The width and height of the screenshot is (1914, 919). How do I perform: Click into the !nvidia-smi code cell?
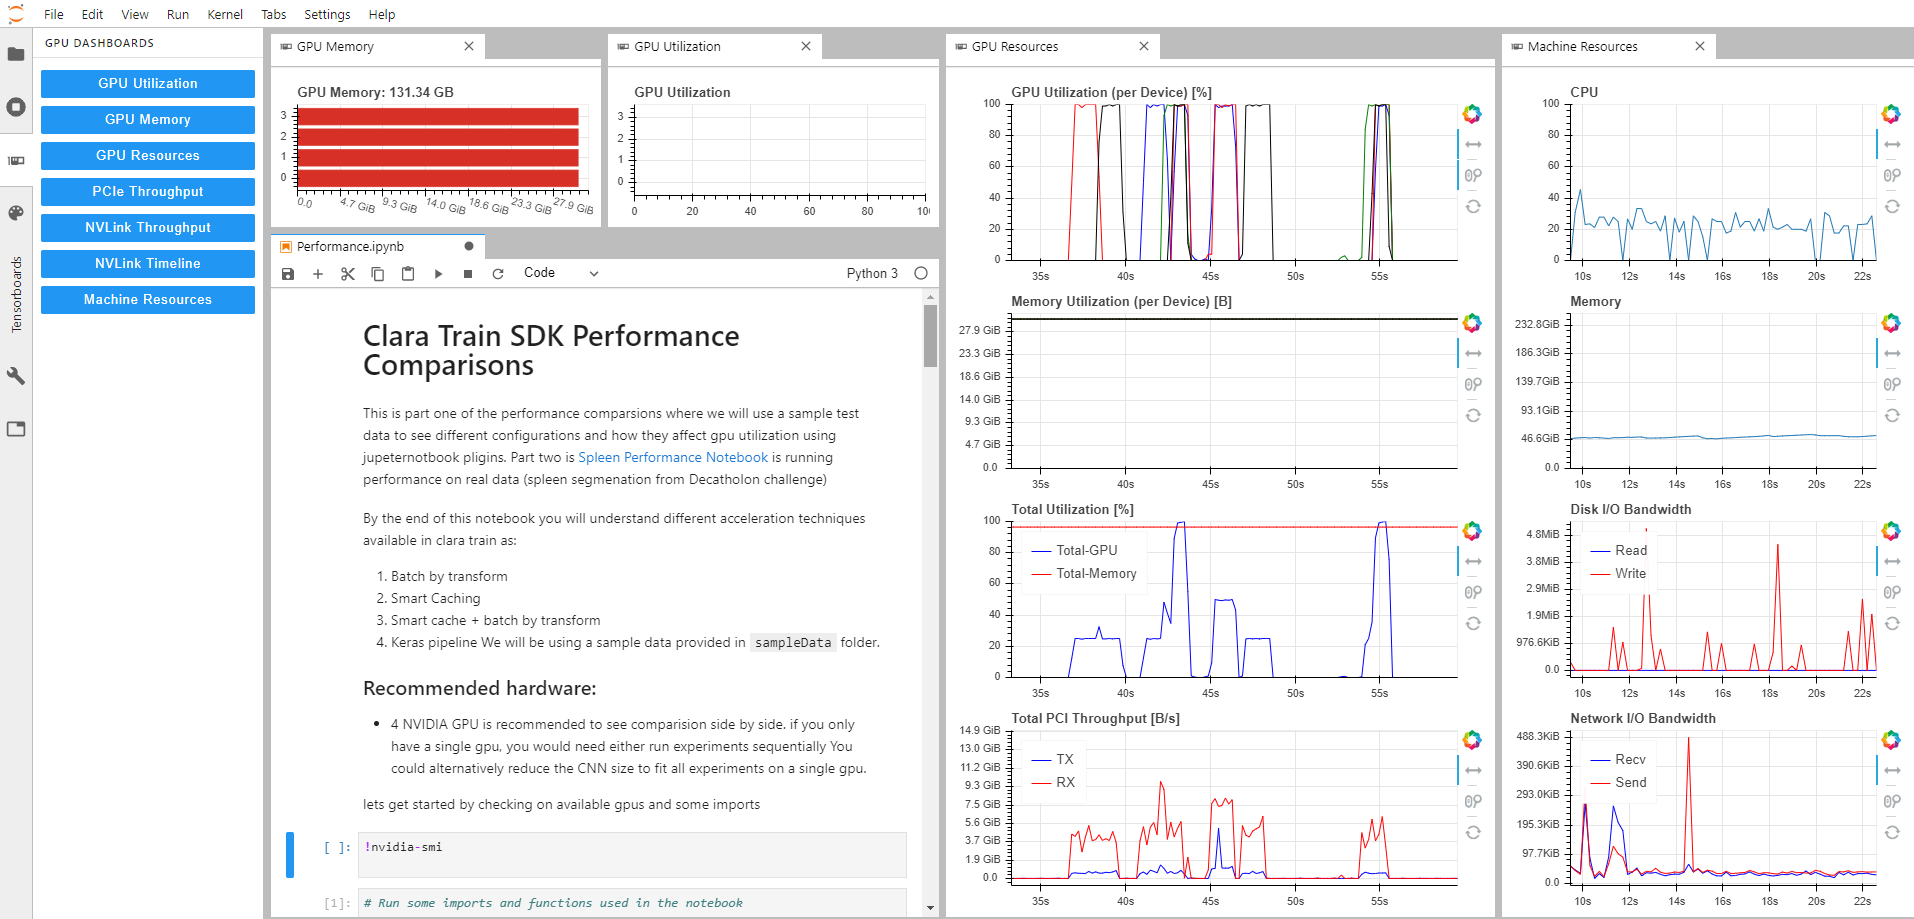pos(632,855)
